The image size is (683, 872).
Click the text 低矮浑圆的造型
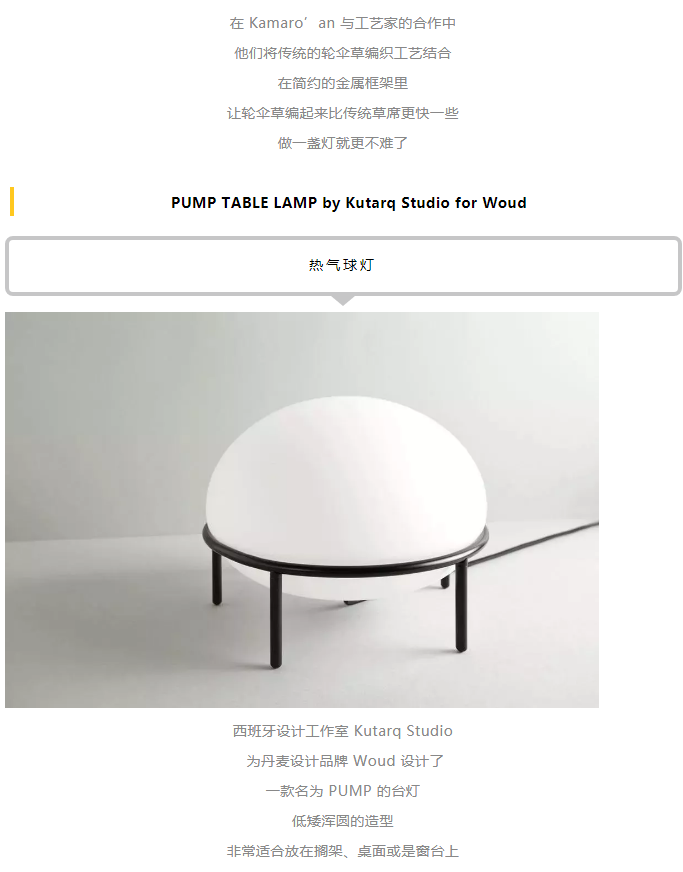[x=343, y=821]
